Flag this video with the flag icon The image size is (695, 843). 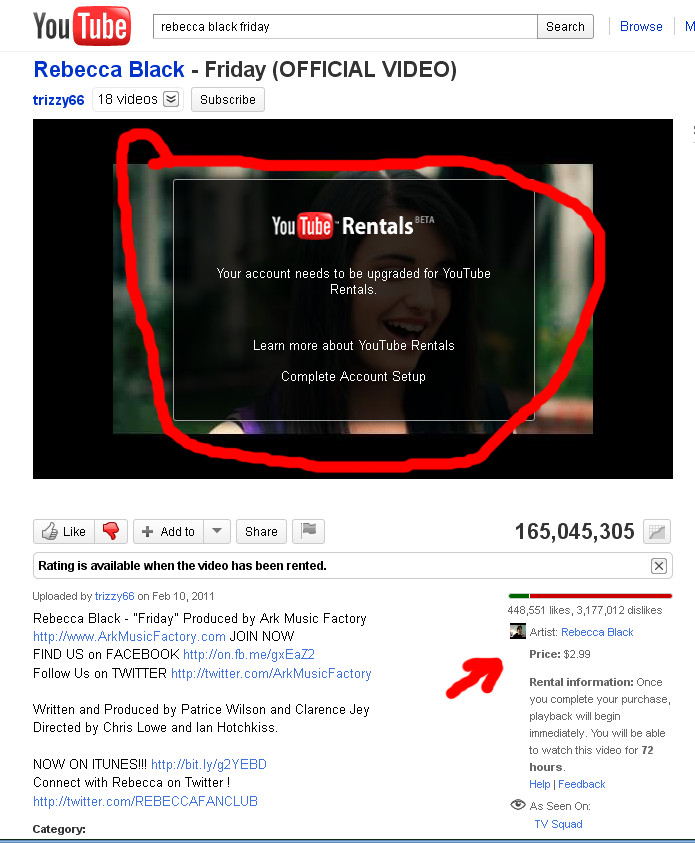tap(309, 532)
